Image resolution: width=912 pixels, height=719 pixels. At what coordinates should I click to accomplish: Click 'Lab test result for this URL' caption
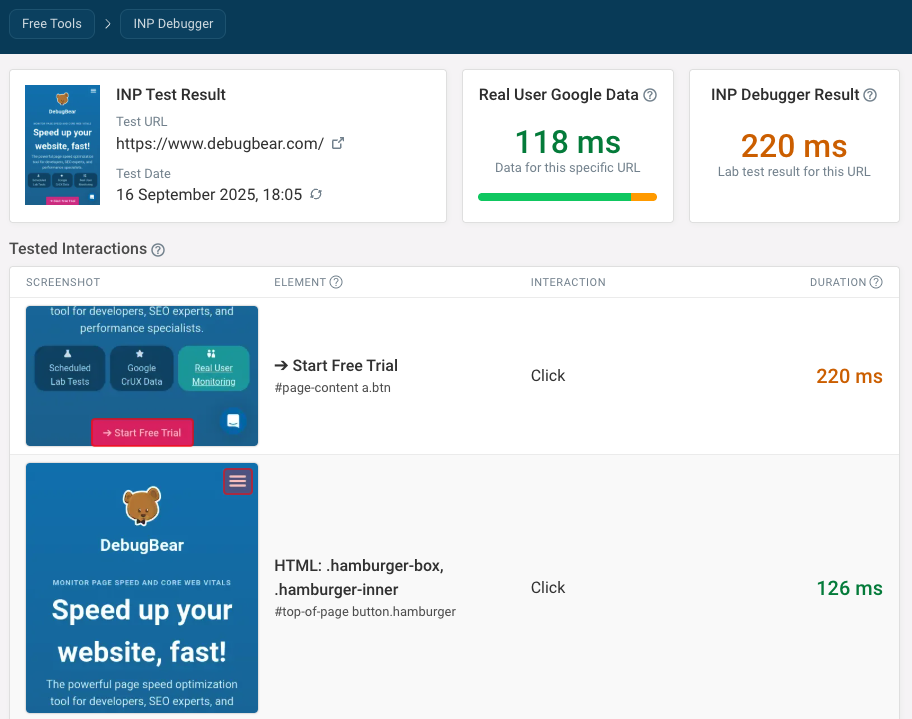tap(794, 172)
